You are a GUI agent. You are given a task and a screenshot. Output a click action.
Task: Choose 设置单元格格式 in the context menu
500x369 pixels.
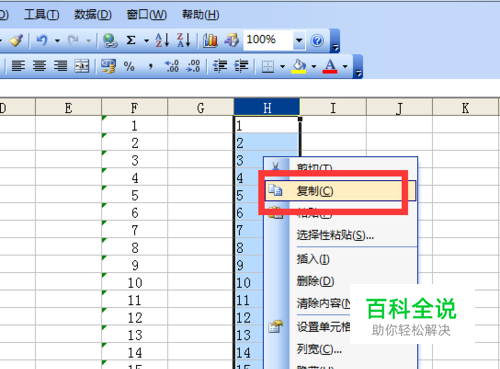click(323, 327)
